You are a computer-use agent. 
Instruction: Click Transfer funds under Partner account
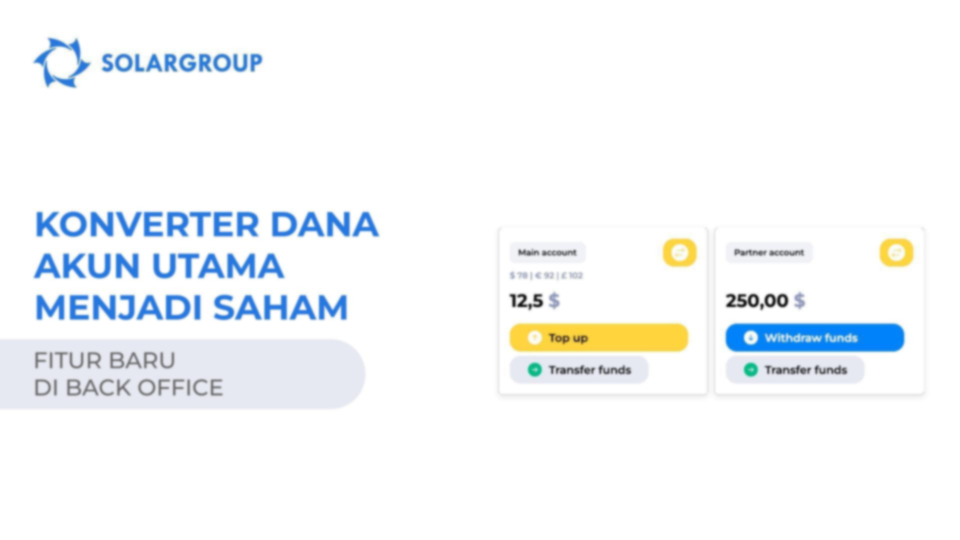click(x=795, y=370)
